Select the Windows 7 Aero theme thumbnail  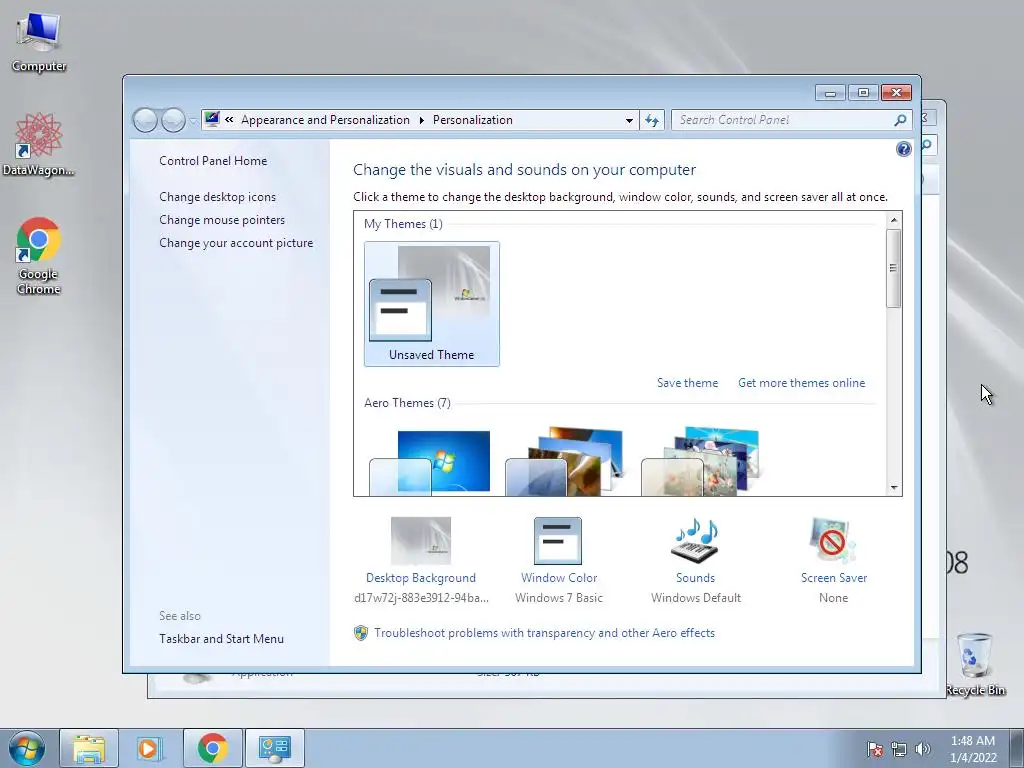(x=431, y=462)
